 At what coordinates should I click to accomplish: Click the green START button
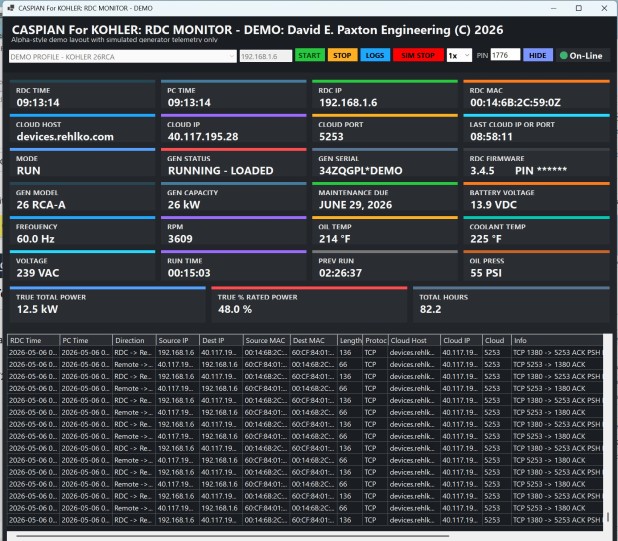(310, 56)
